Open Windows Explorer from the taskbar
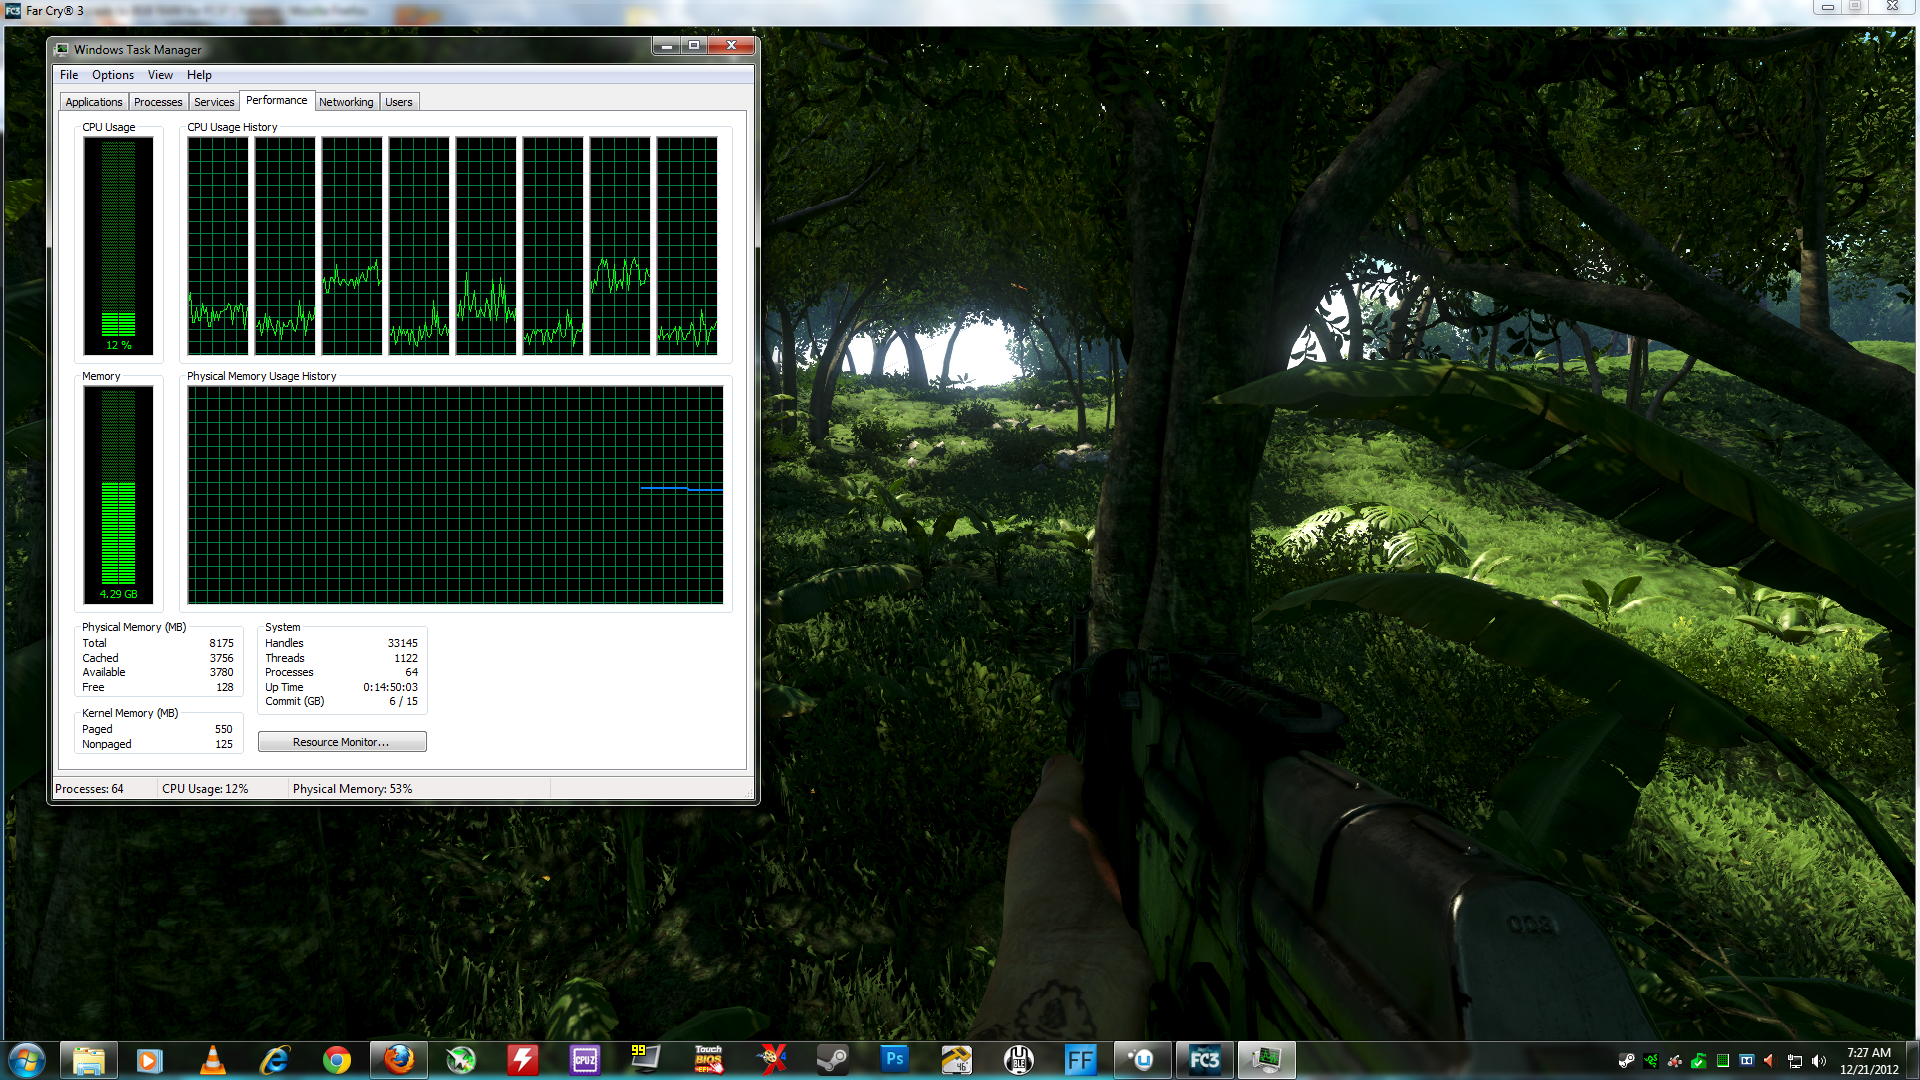 point(89,1060)
